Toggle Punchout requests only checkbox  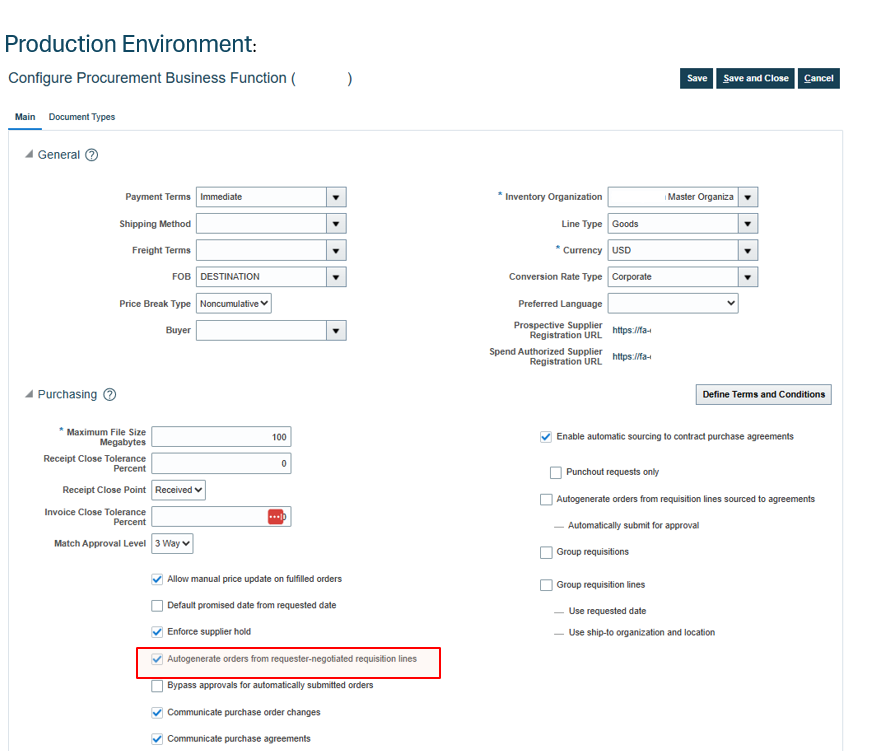(x=556, y=472)
